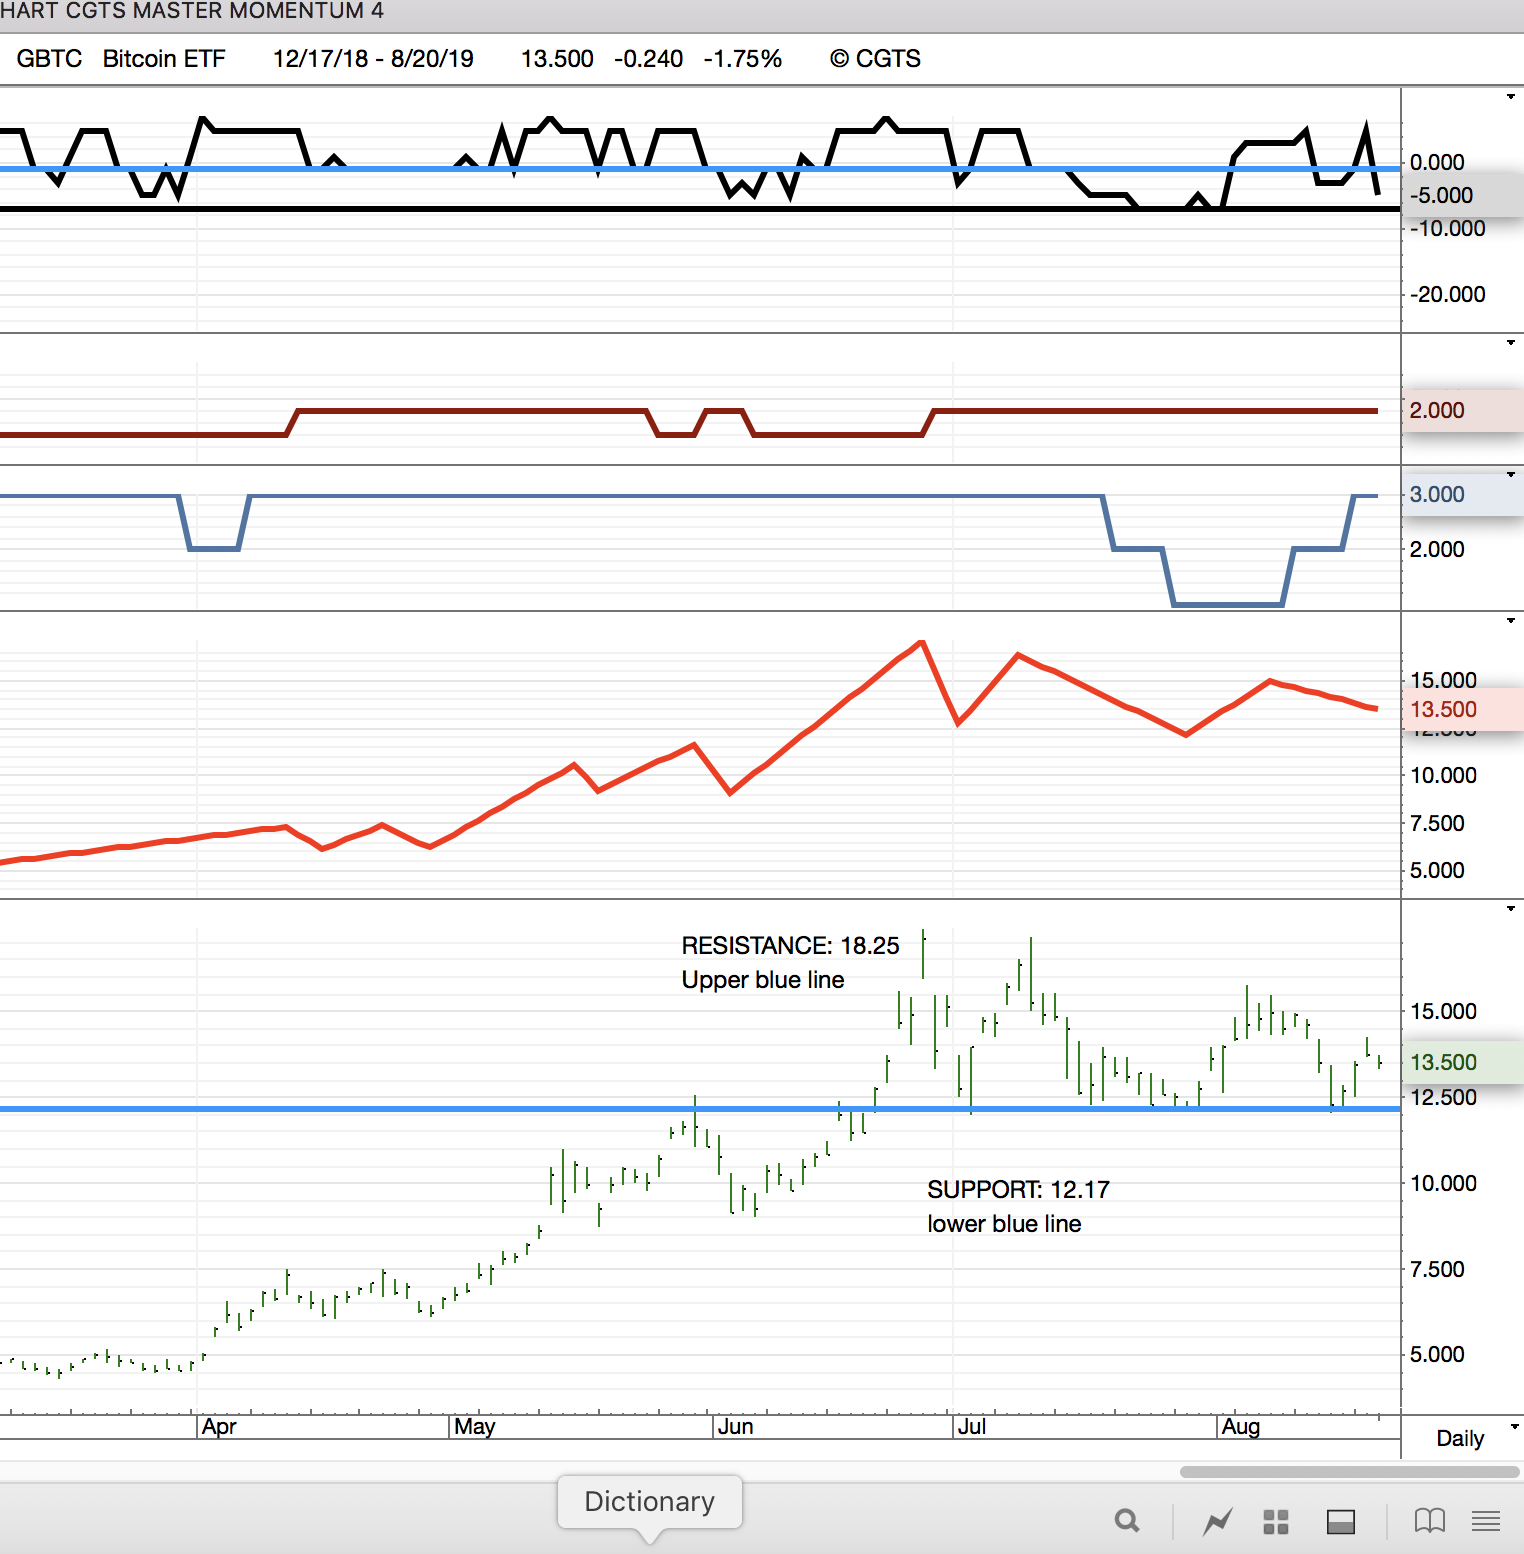The height and width of the screenshot is (1554, 1524).
Task: Open the brown indicator pane dropdown arrow
Action: (x=1510, y=343)
